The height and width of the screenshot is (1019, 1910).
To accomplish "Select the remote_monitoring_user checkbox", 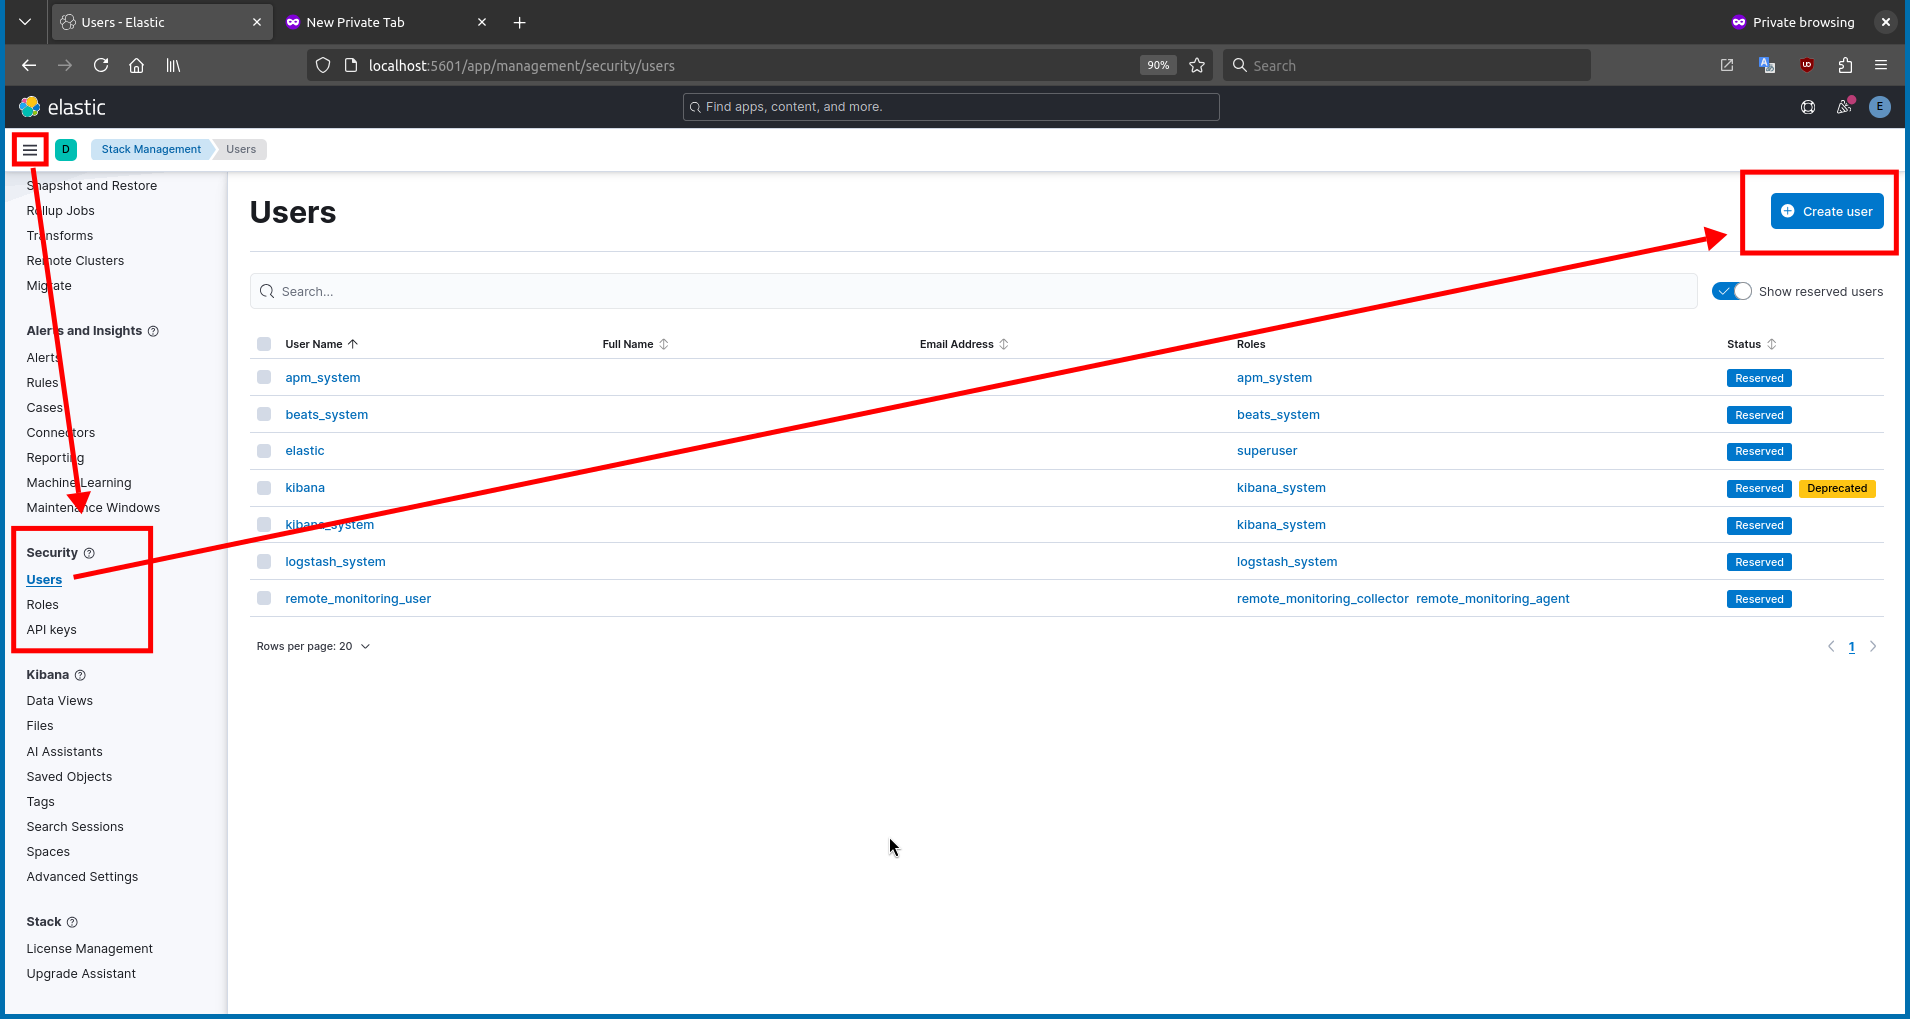I will 264,598.
